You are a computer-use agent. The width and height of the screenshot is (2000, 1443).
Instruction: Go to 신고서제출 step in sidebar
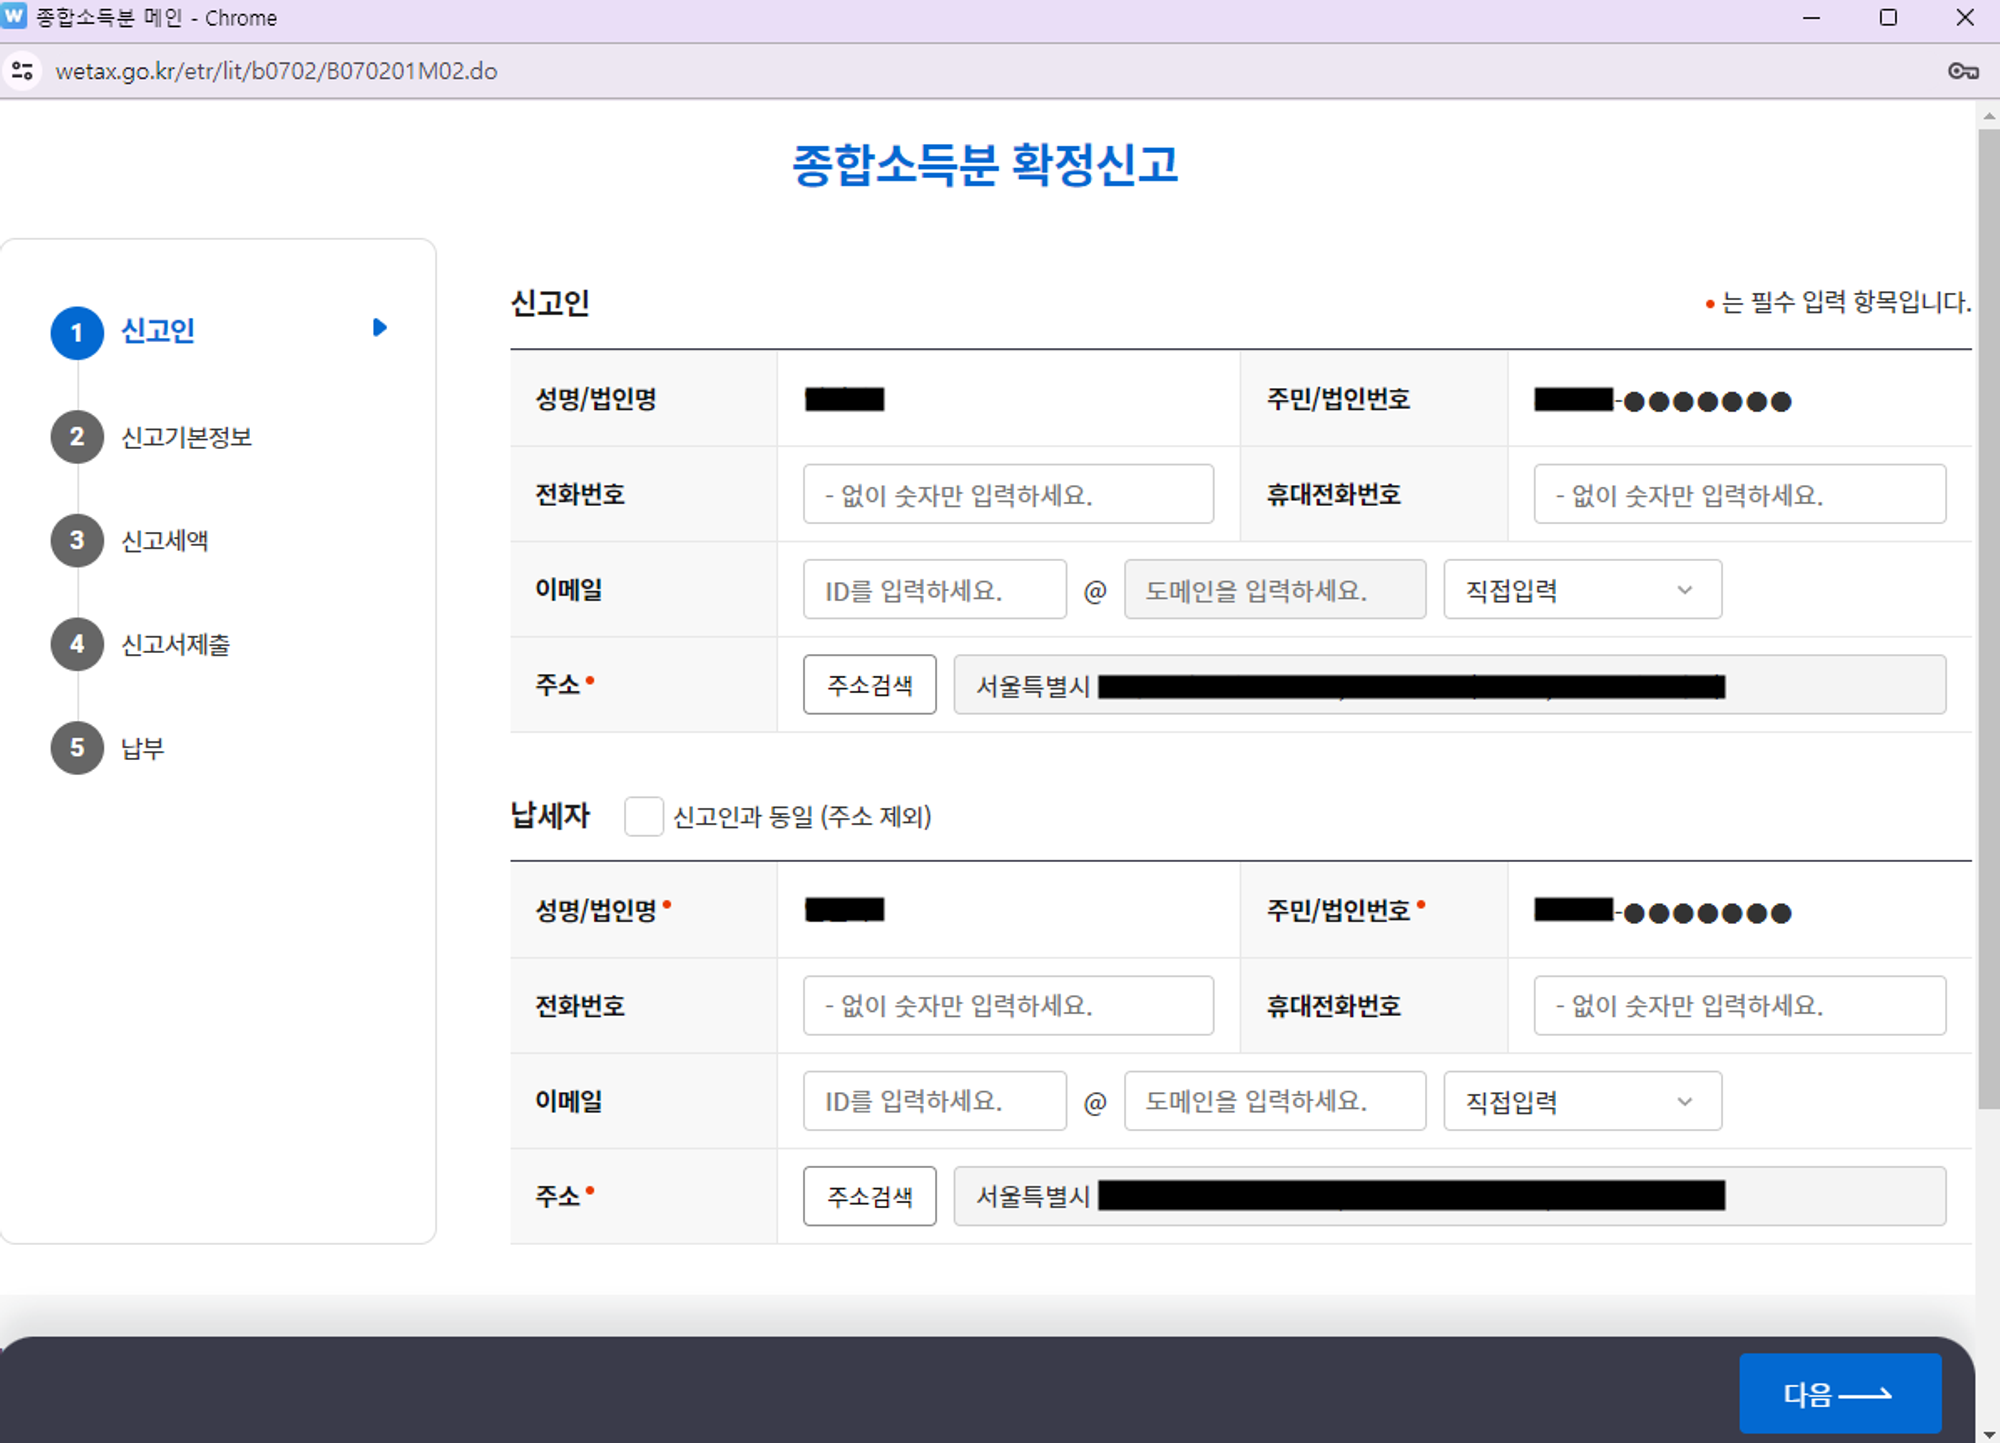pyautogui.click(x=175, y=644)
